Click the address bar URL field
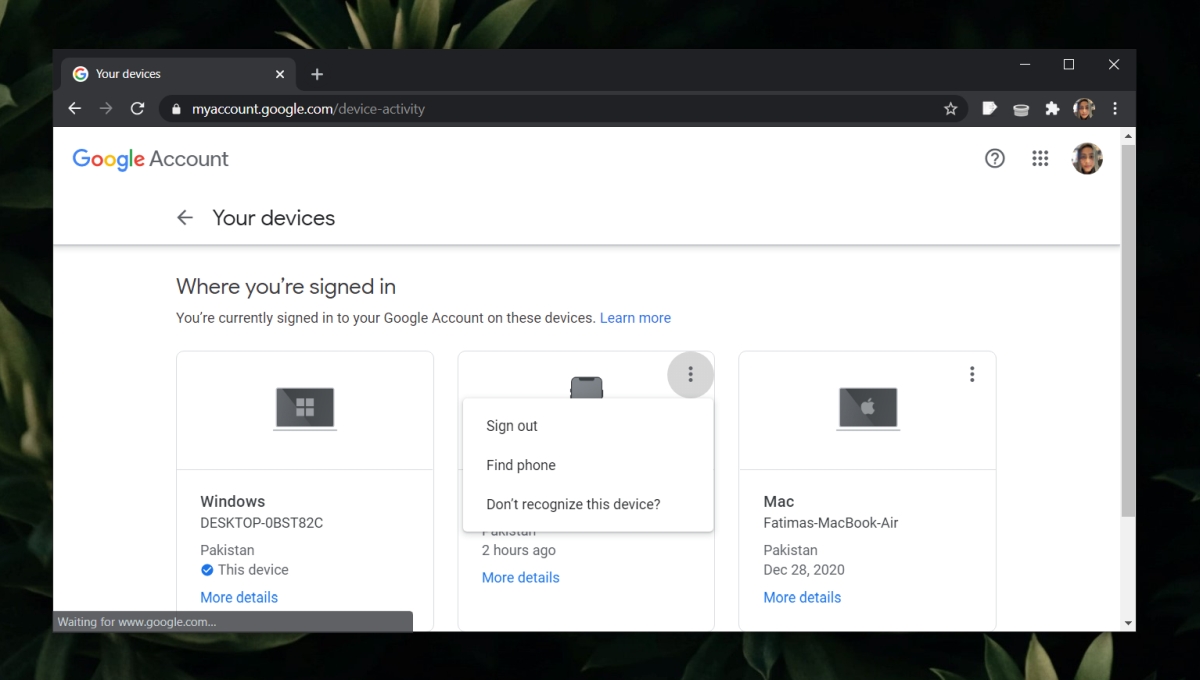1200x680 pixels. (560, 109)
